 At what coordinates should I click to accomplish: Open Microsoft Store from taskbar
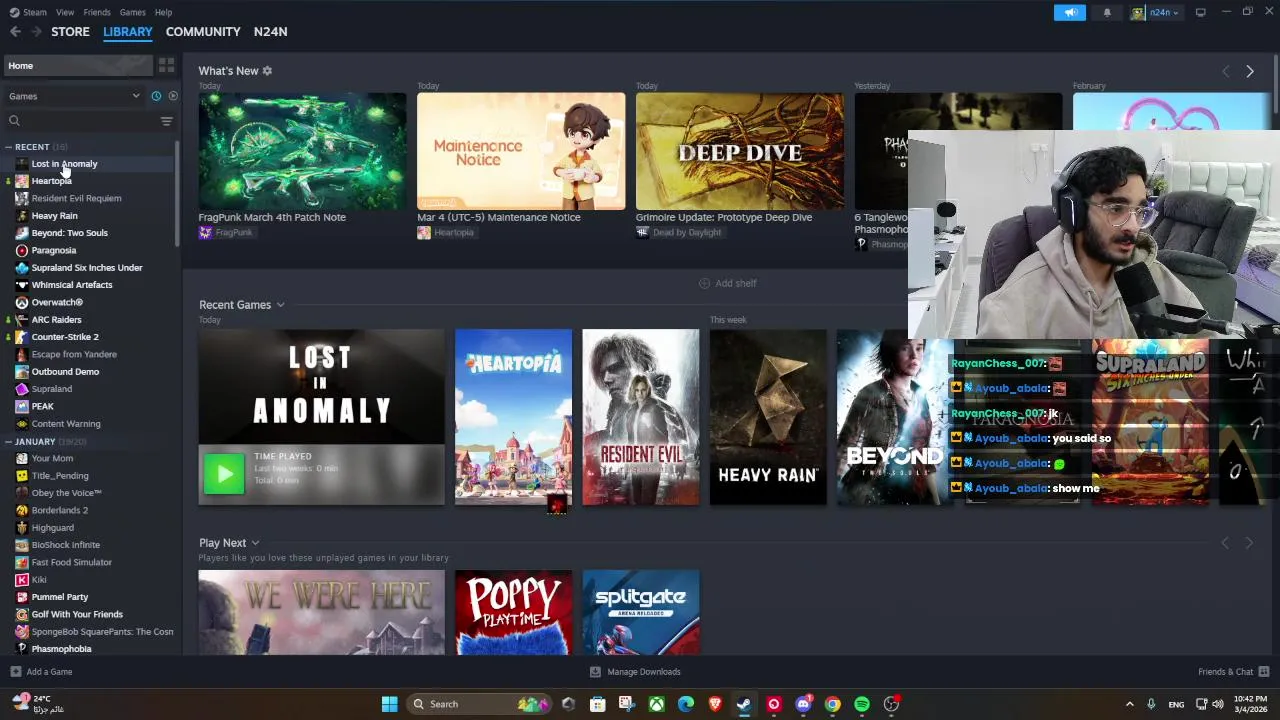[x=597, y=704]
